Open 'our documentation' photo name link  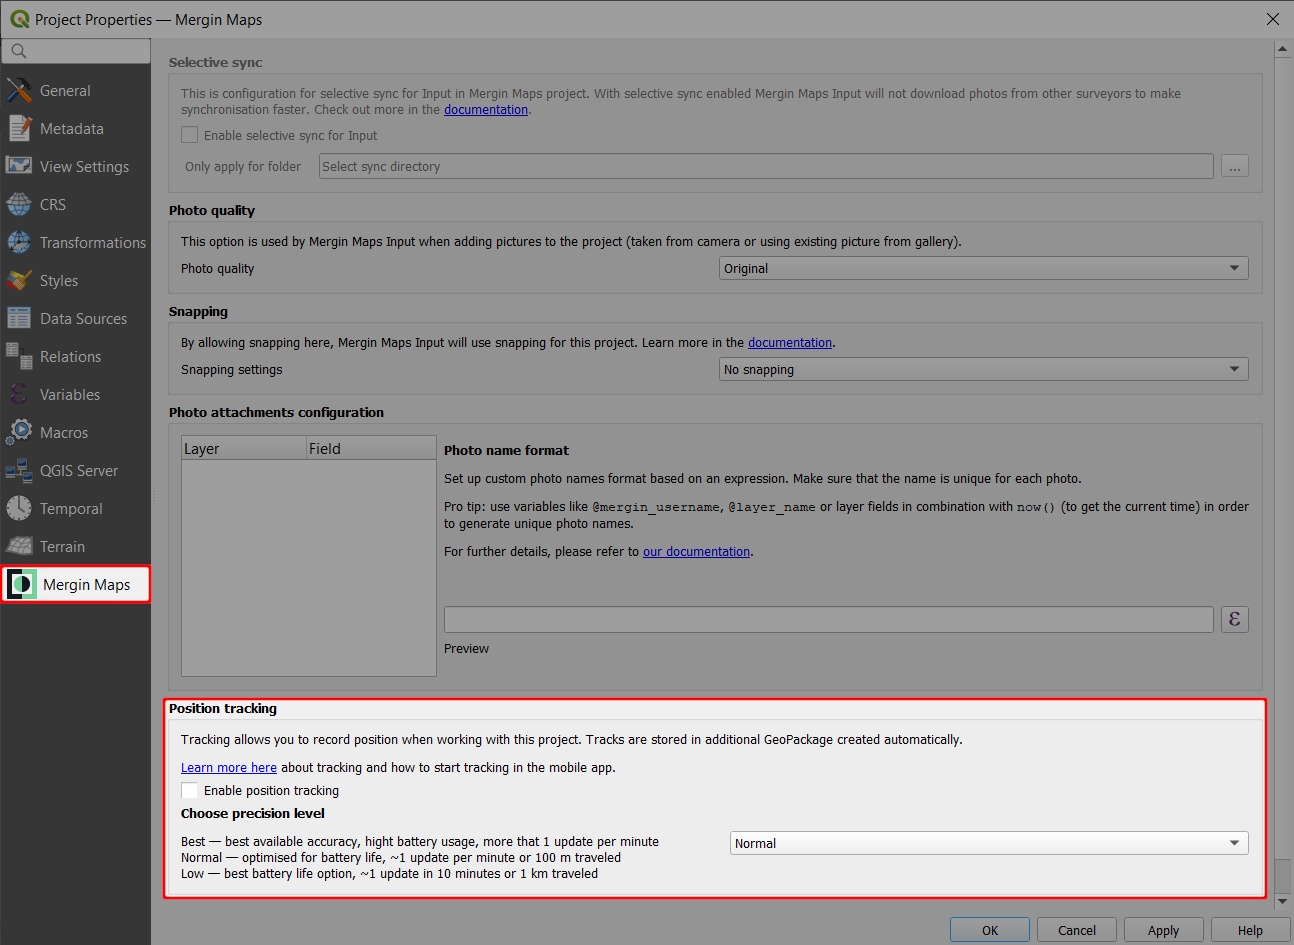tap(696, 551)
